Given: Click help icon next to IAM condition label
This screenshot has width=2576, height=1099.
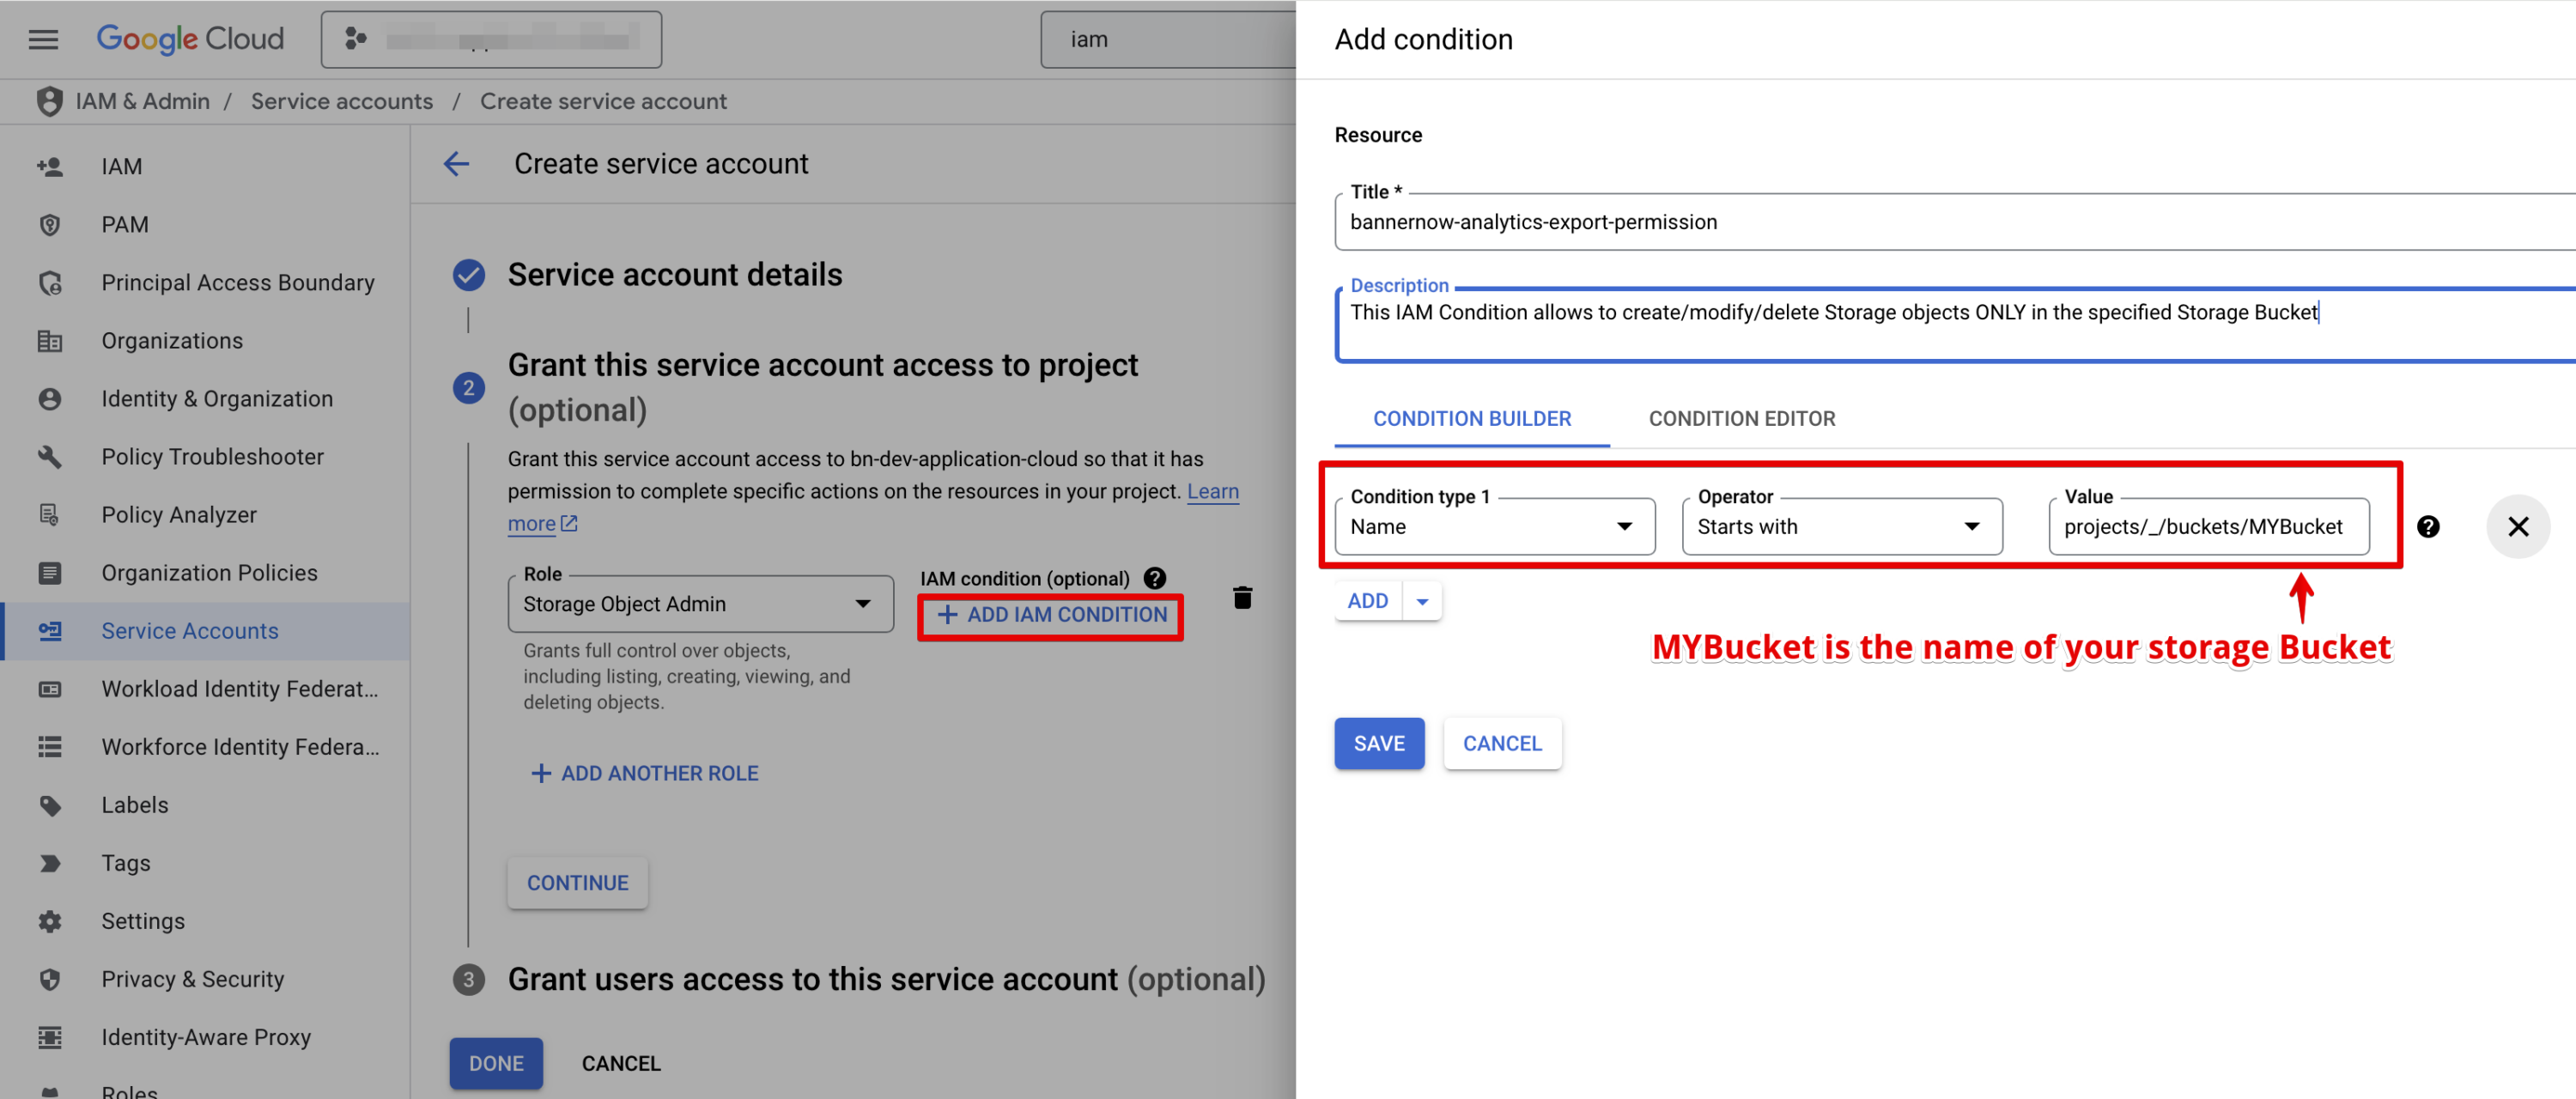Looking at the screenshot, I should click(1155, 578).
